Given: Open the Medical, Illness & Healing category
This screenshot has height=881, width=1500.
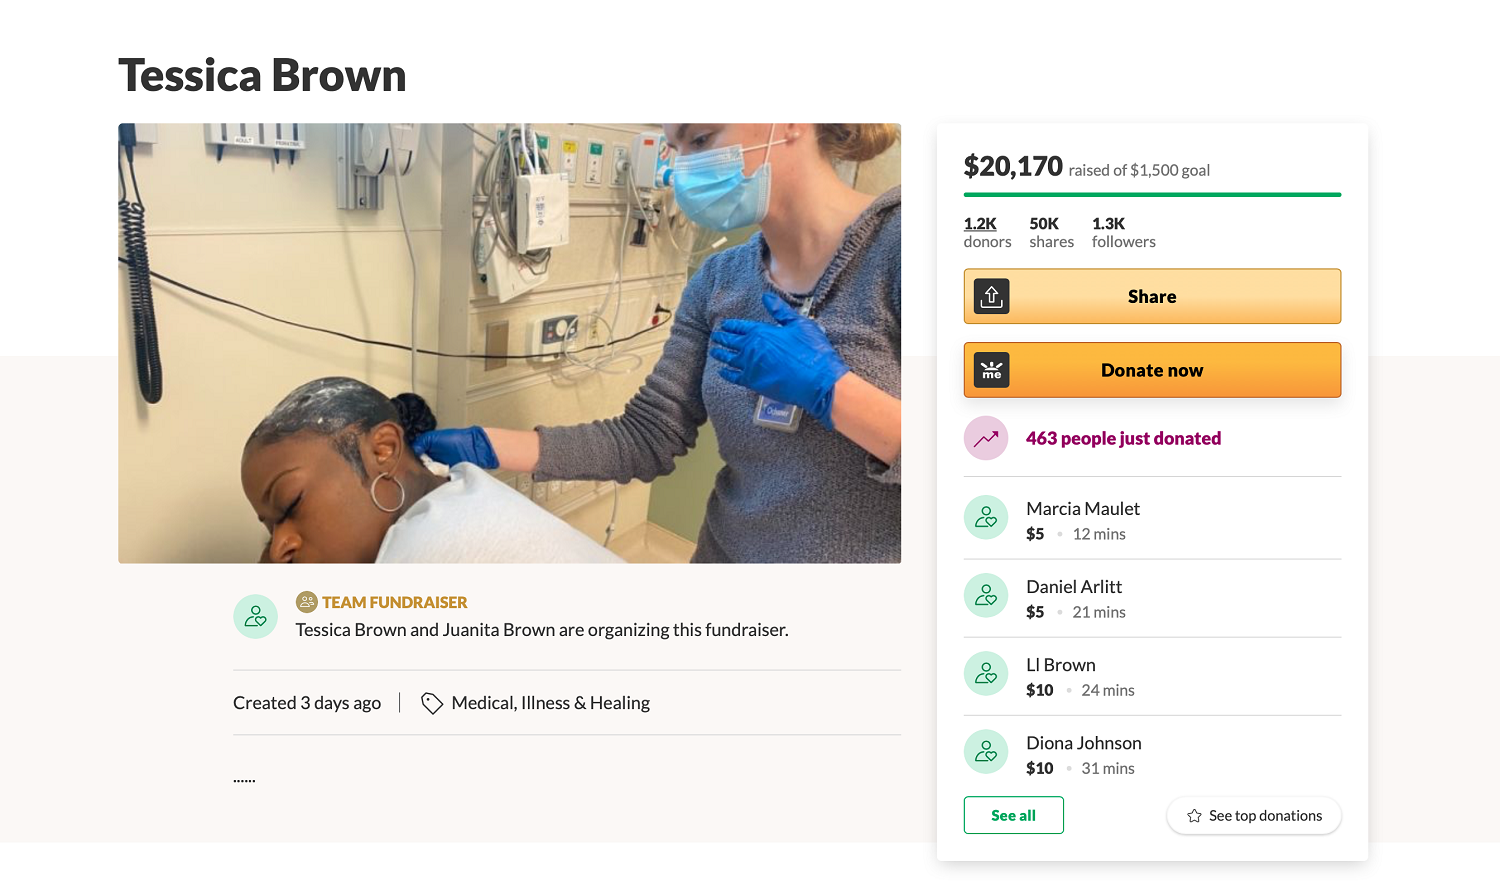Looking at the screenshot, I should point(550,703).
